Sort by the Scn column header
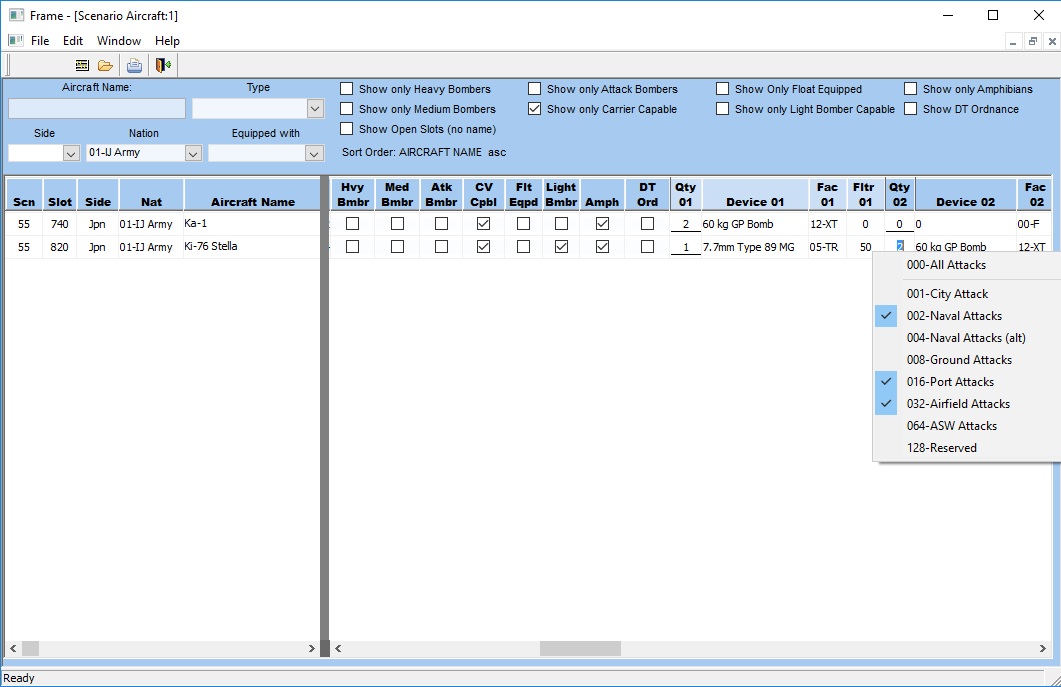This screenshot has height=687, width=1061. pos(24,195)
